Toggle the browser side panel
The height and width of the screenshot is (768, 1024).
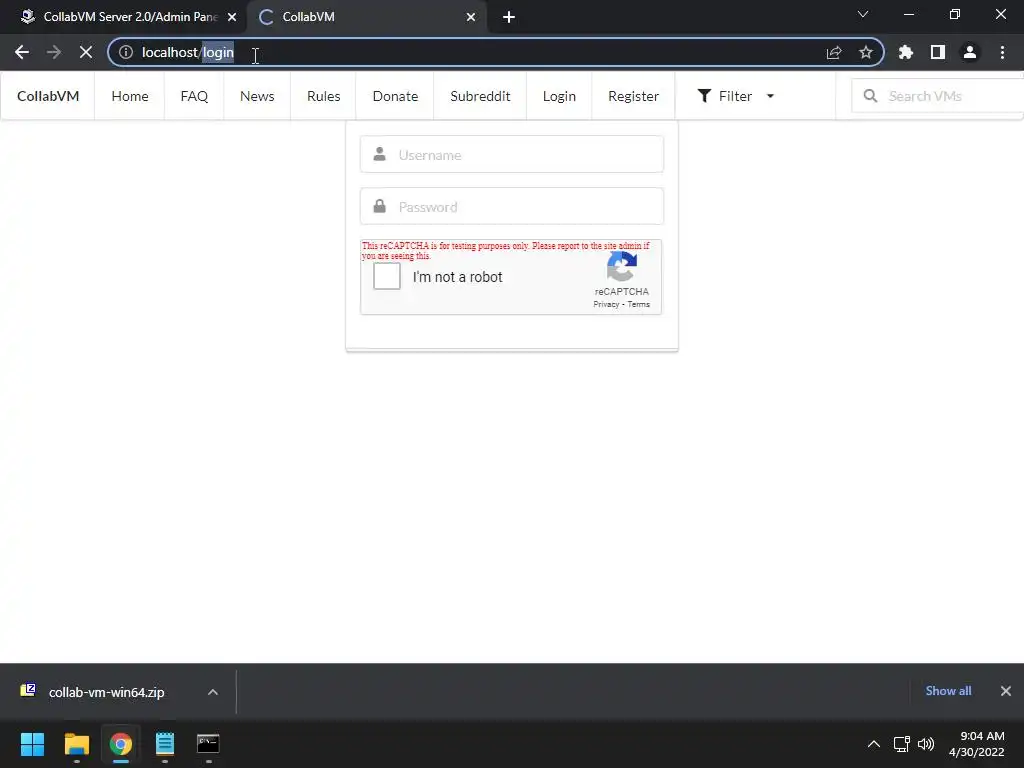click(938, 52)
